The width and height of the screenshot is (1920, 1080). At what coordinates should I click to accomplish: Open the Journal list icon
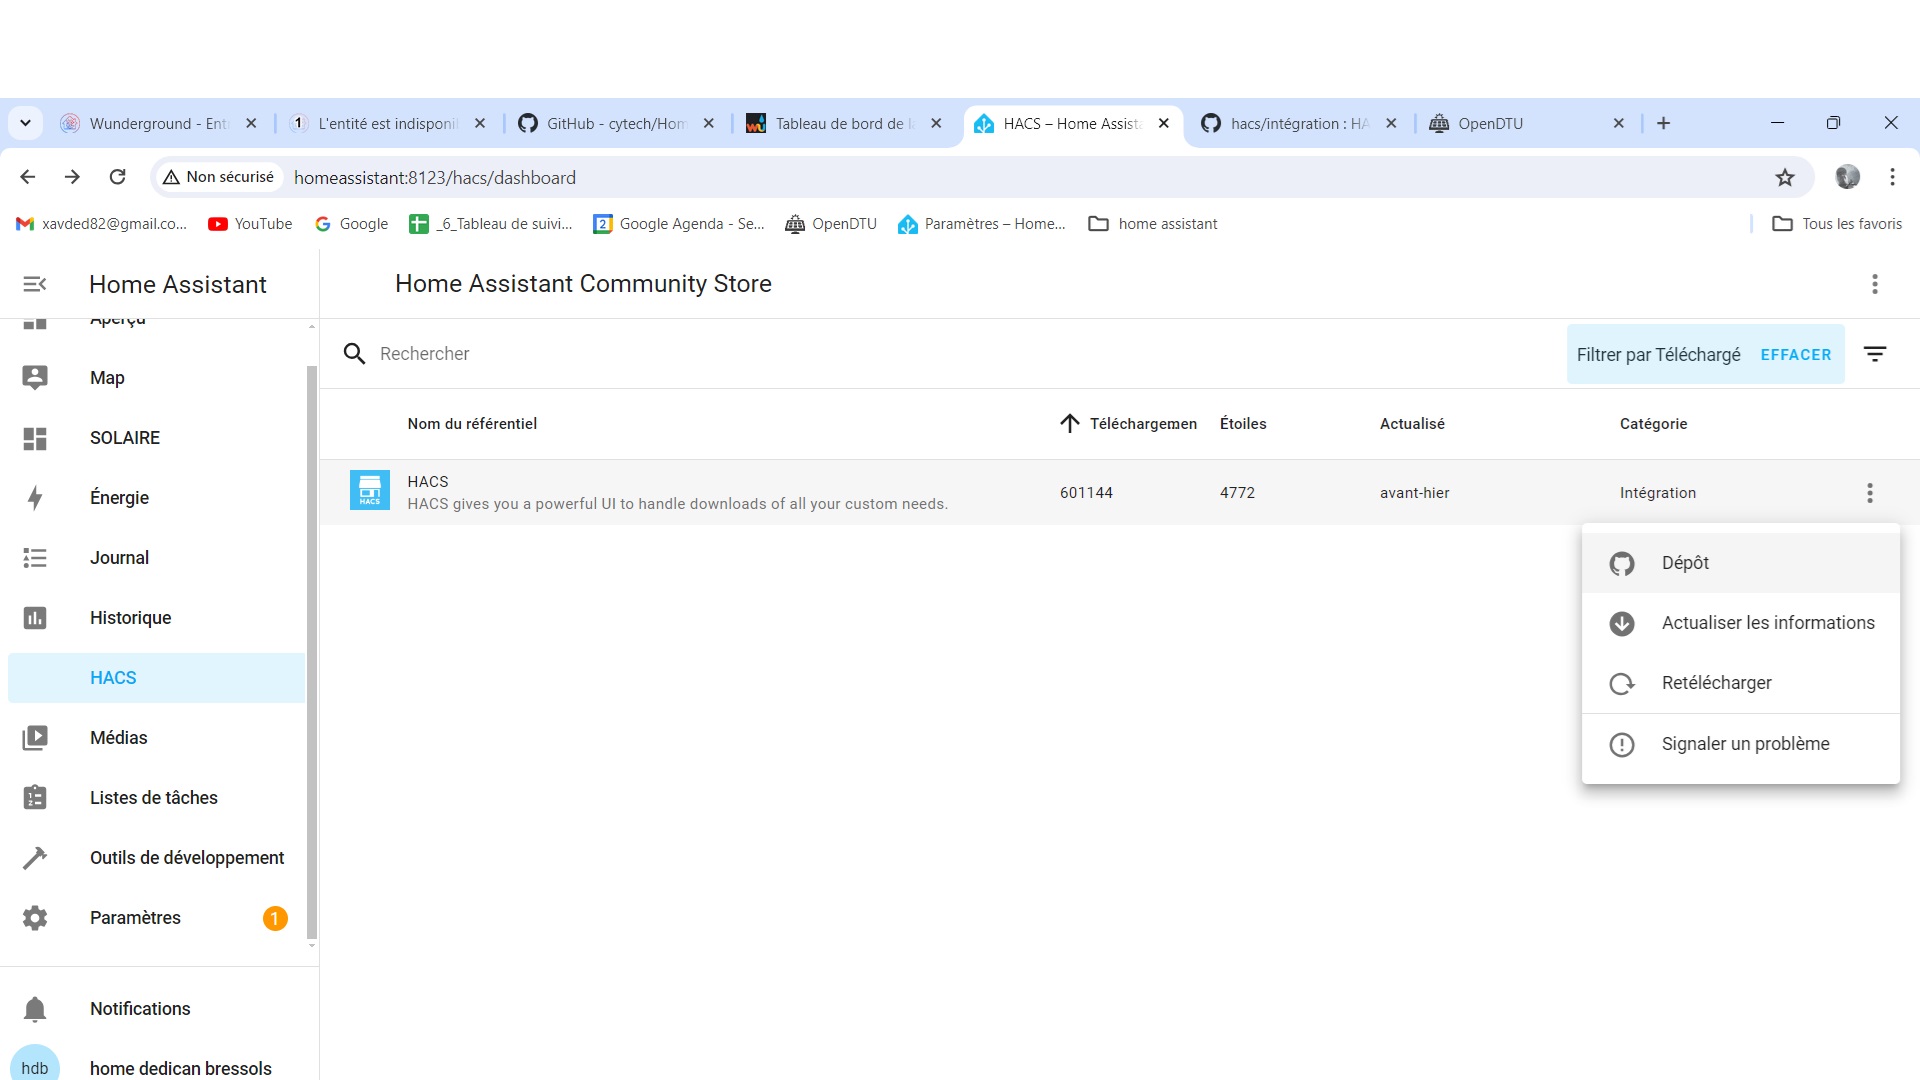pos(35,558)
